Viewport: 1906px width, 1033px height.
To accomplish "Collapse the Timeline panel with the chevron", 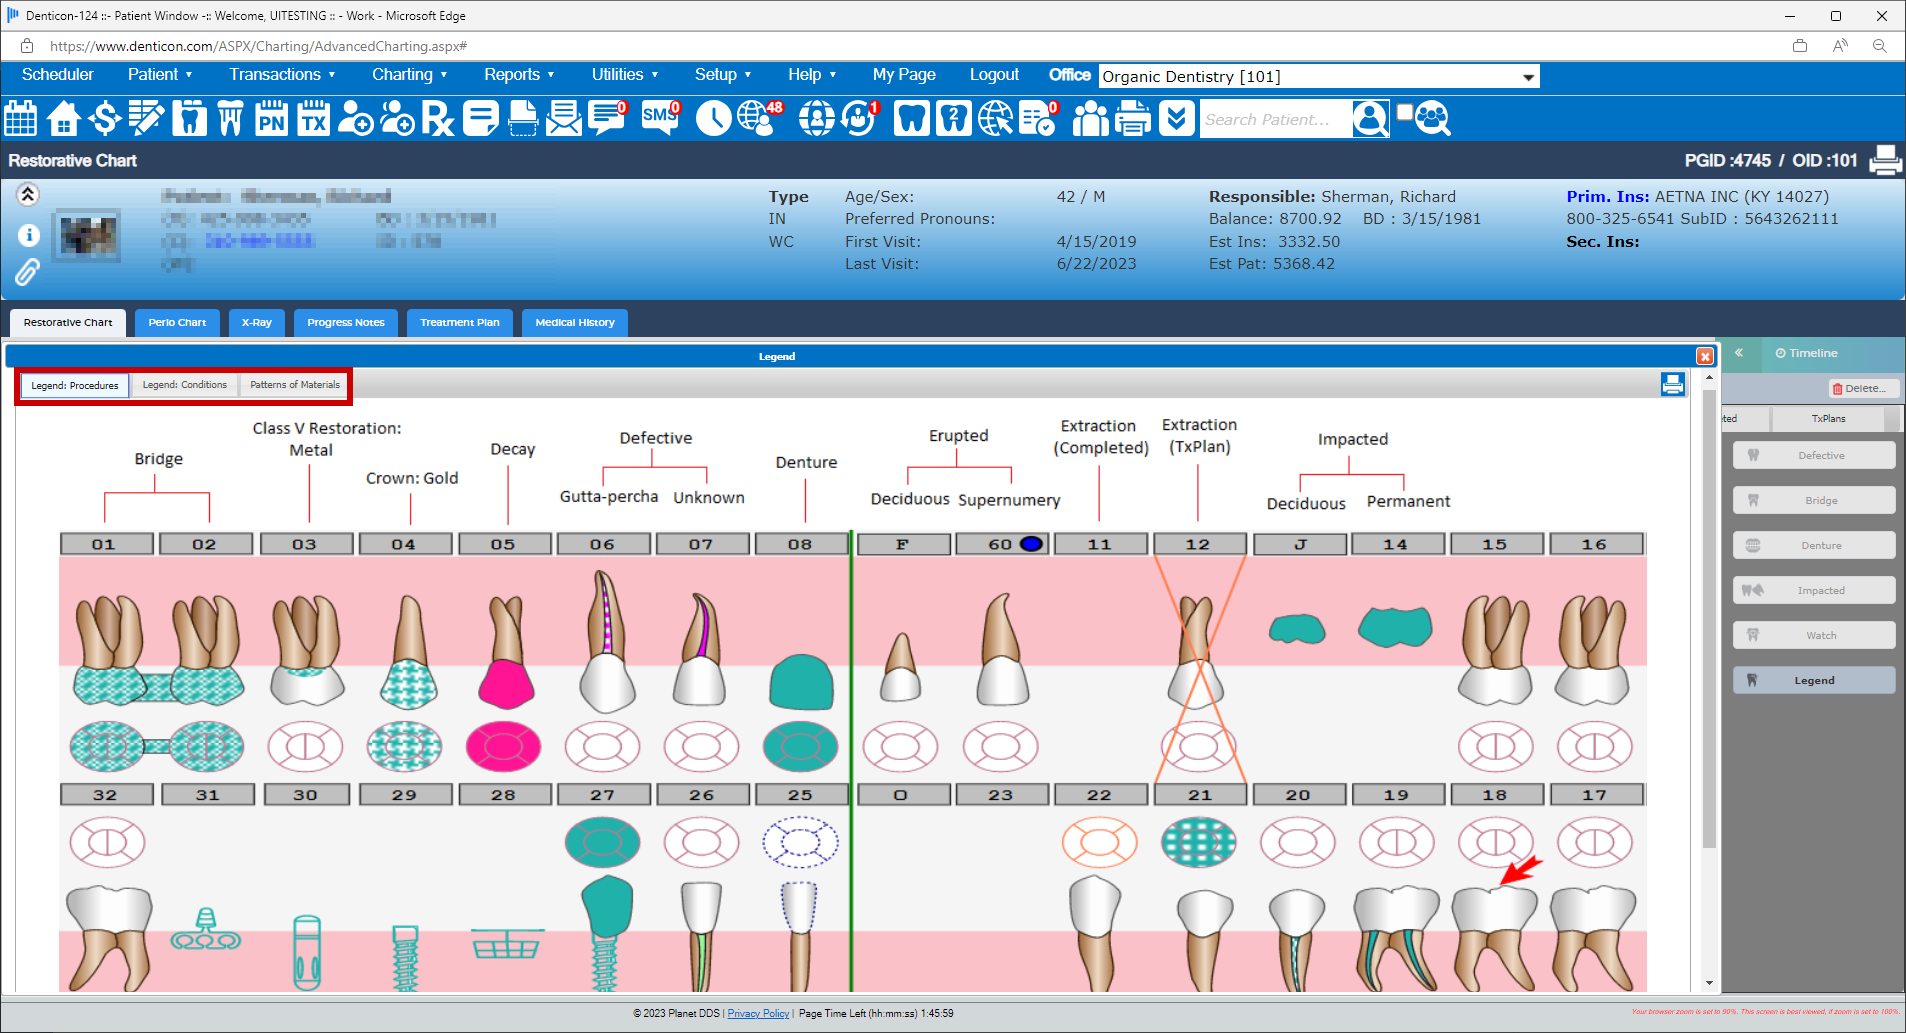I will (1739, 354).
